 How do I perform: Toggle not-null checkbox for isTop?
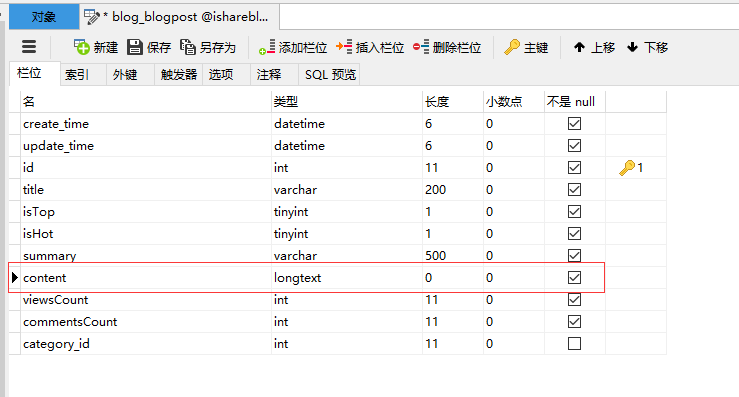574,212
